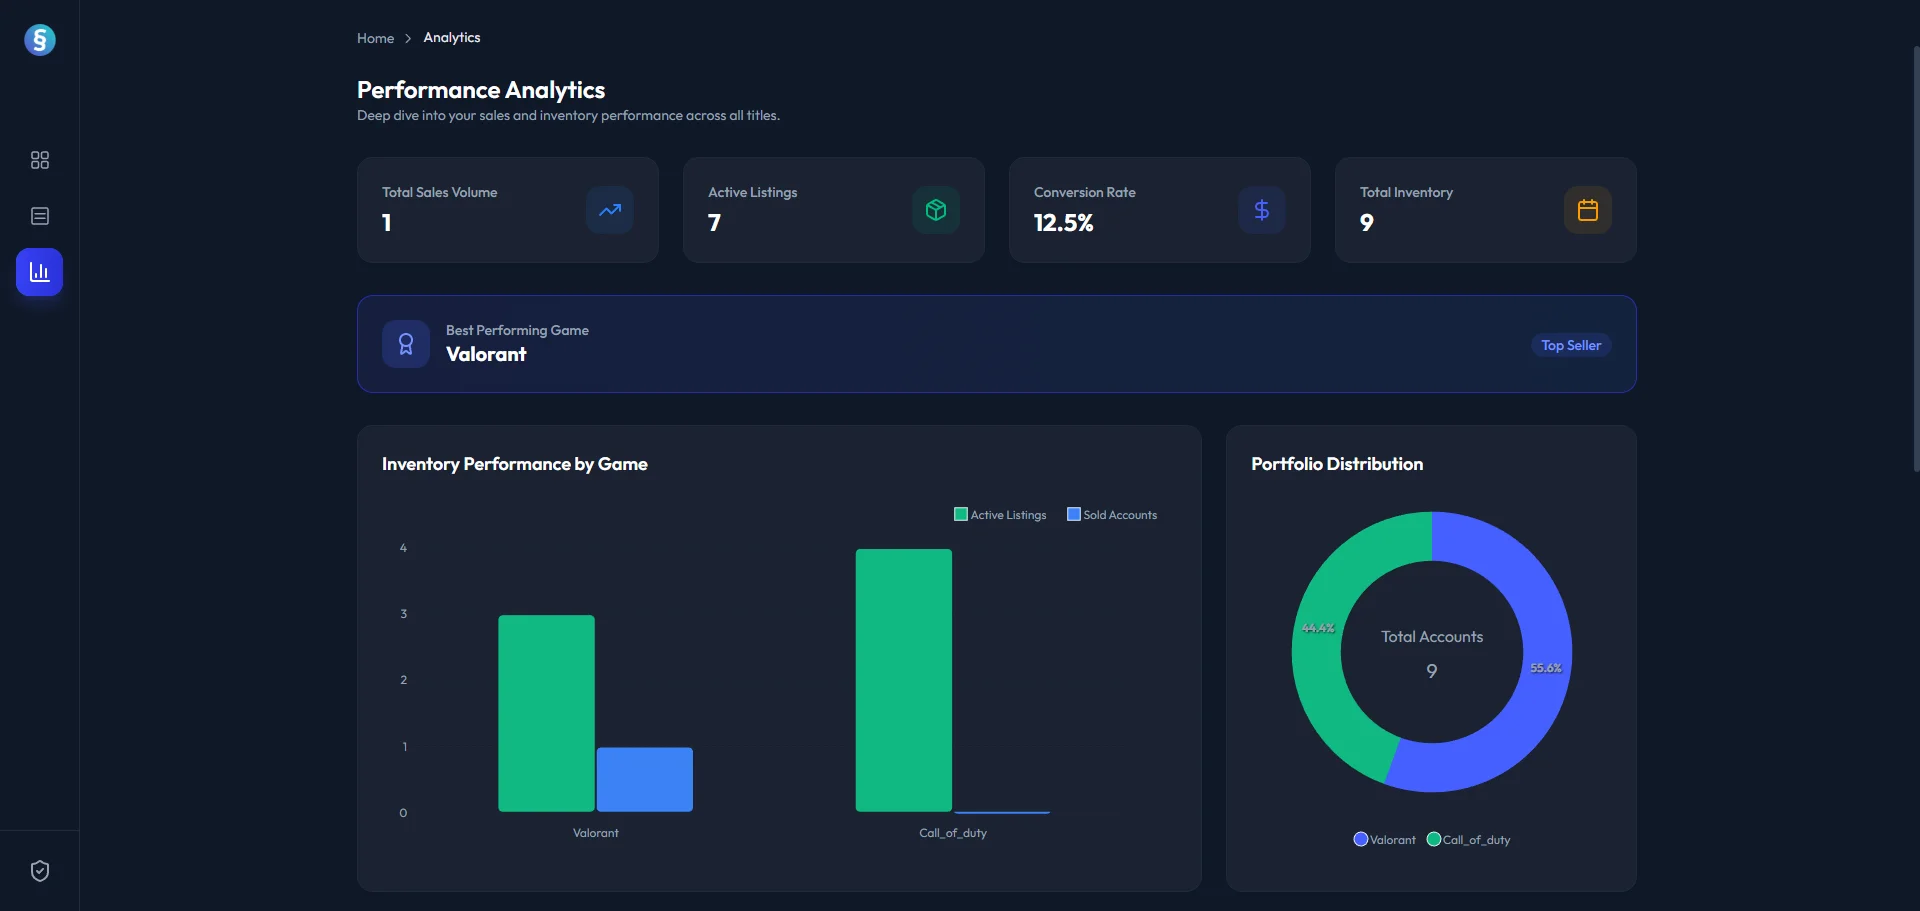Click the trending arrow icon on Total Sales Volume
Image resolution: width=1920 pixels, height=911 pixels.
608,210
